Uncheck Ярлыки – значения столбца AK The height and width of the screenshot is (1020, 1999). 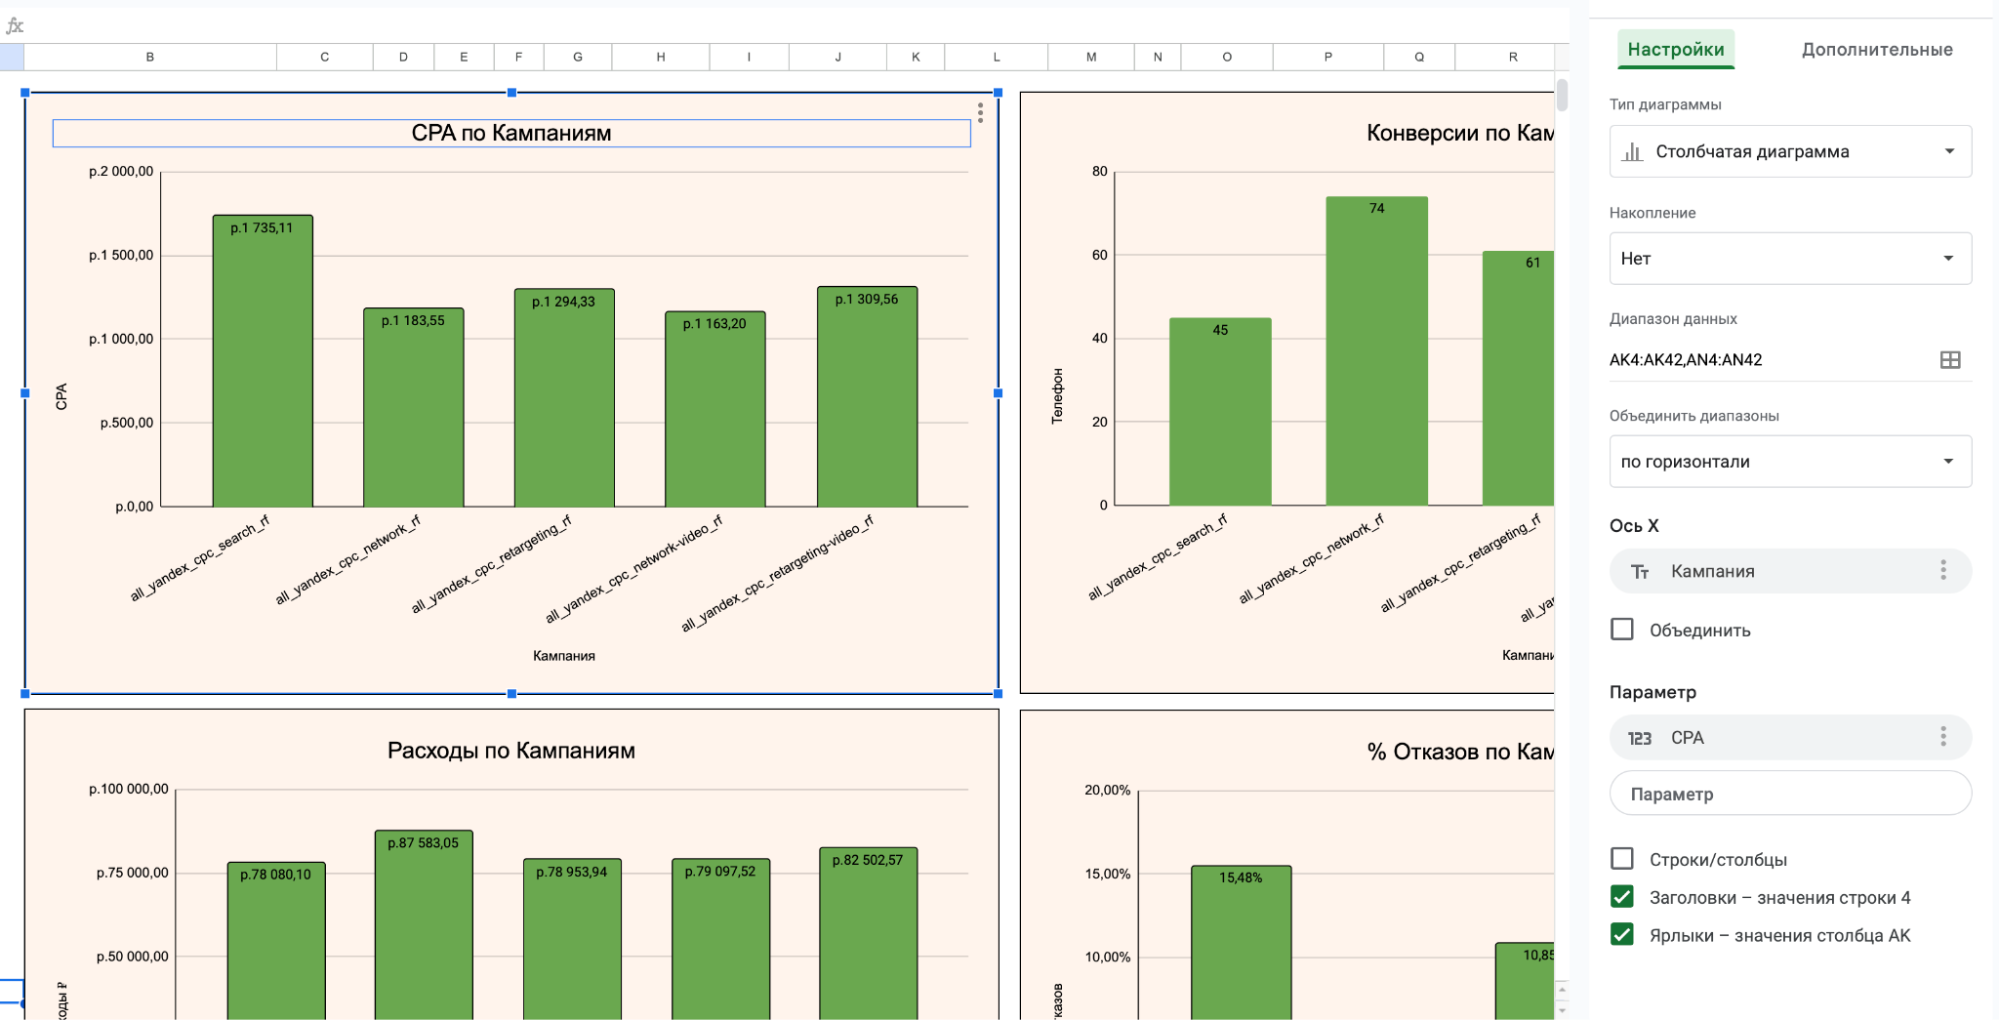pos(1622,935)
